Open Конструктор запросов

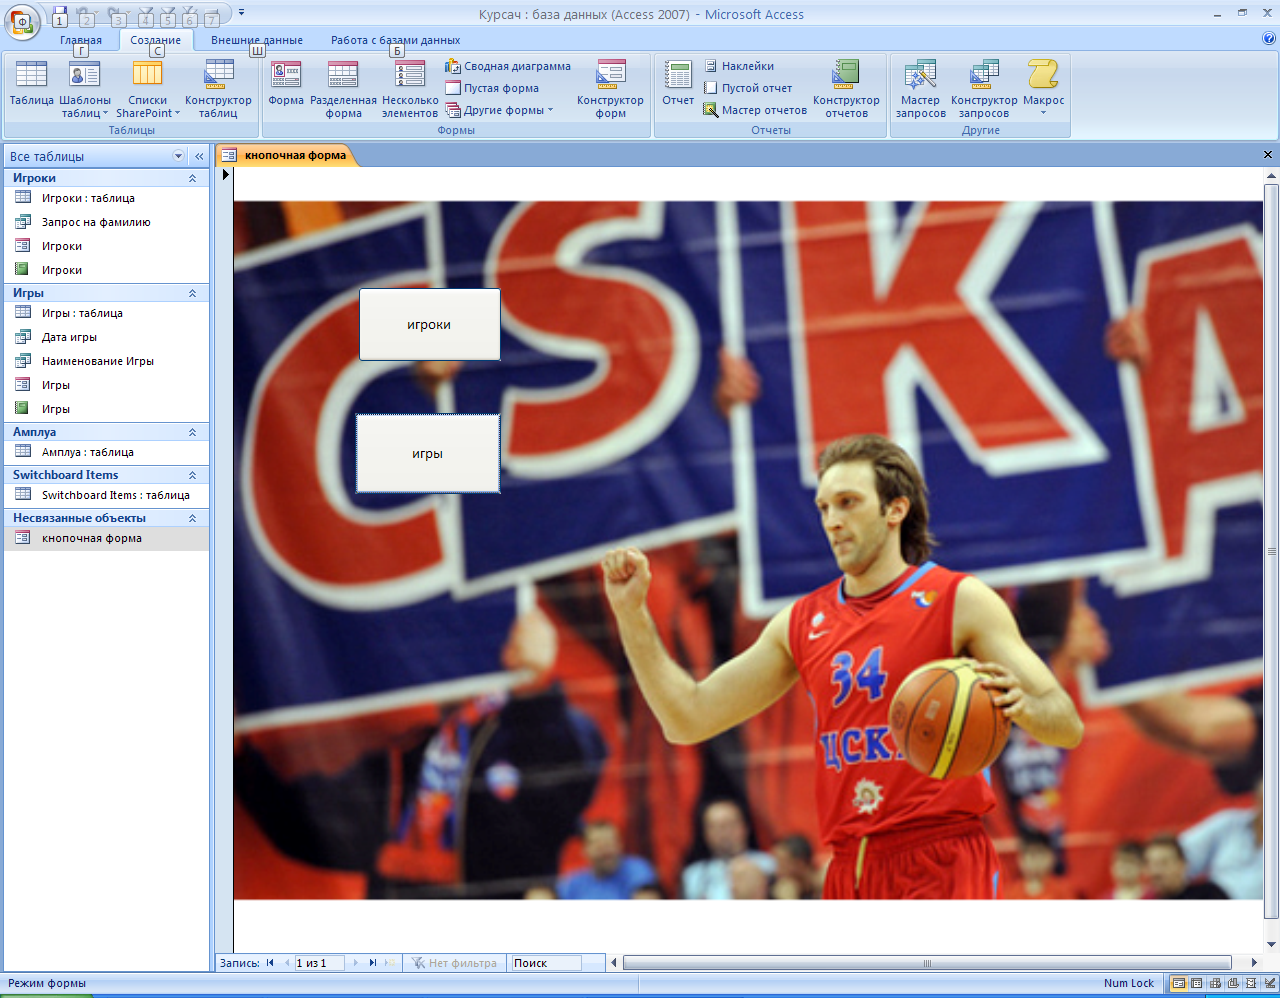coord(984,88)
